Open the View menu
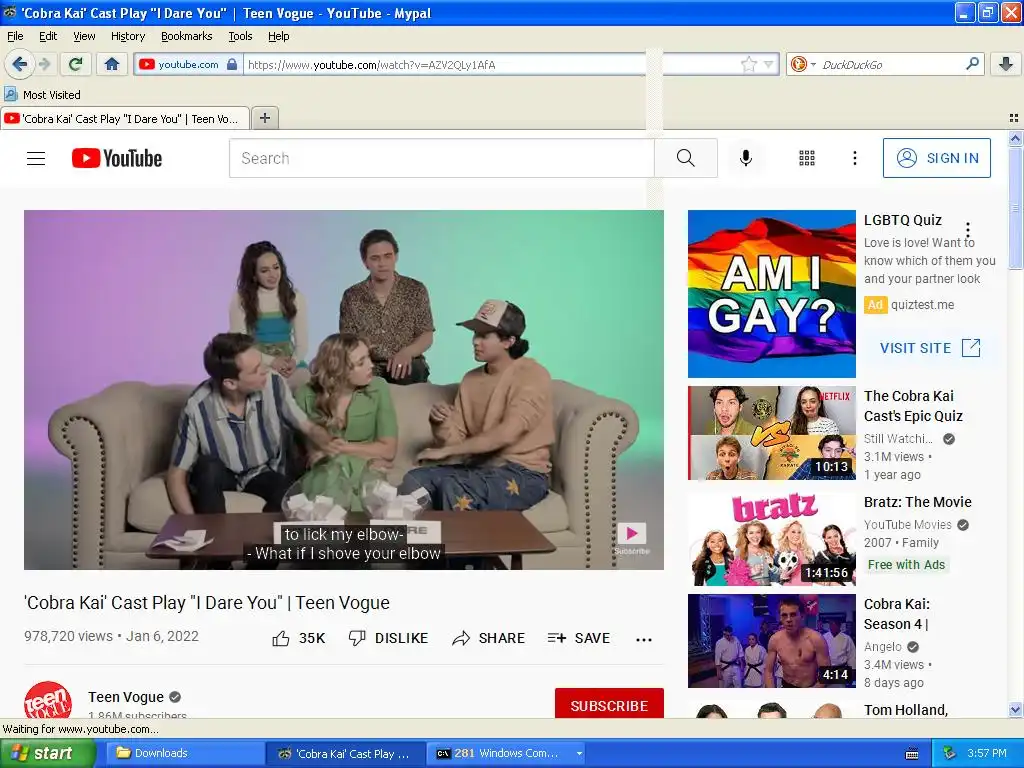 (x=84, y=36)
